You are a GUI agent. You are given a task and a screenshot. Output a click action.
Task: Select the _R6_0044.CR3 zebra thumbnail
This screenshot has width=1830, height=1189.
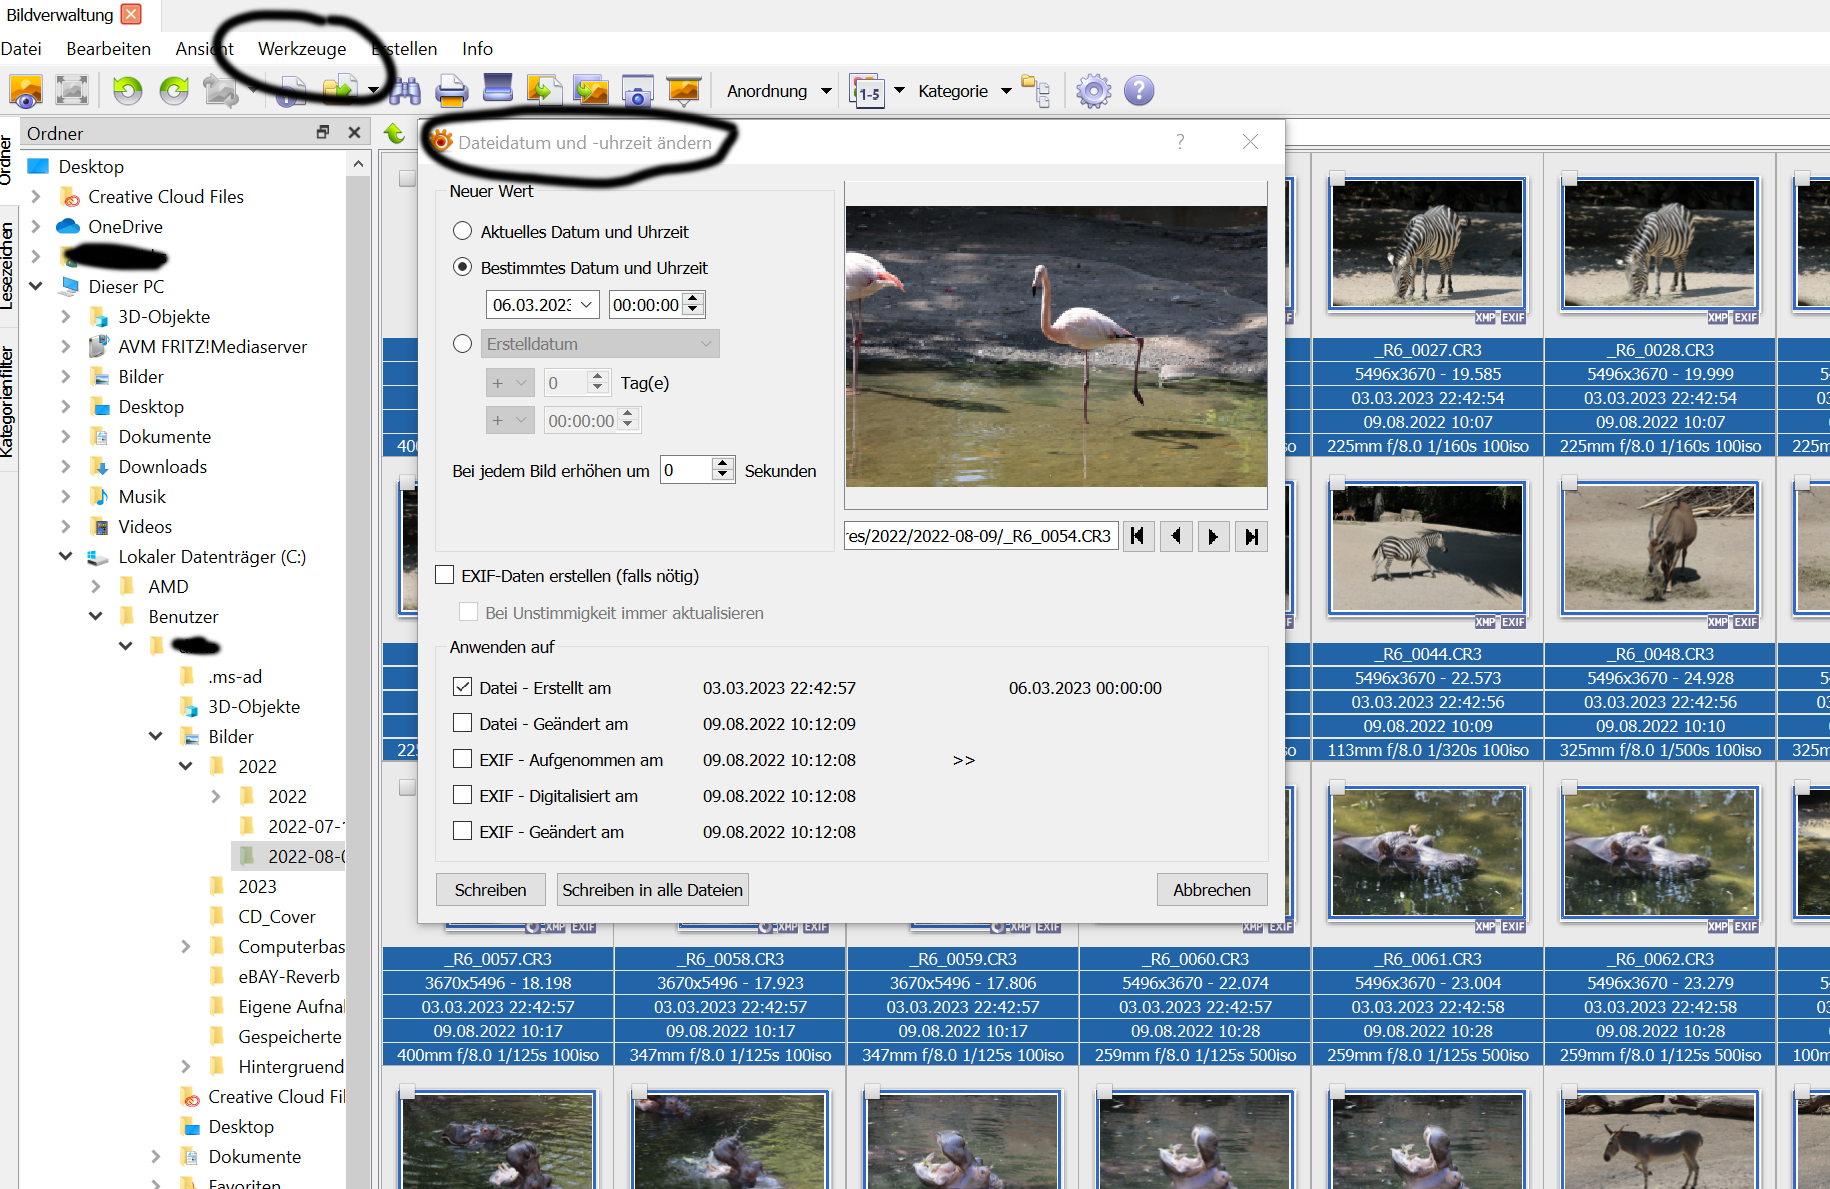(x=1427, y=548)
